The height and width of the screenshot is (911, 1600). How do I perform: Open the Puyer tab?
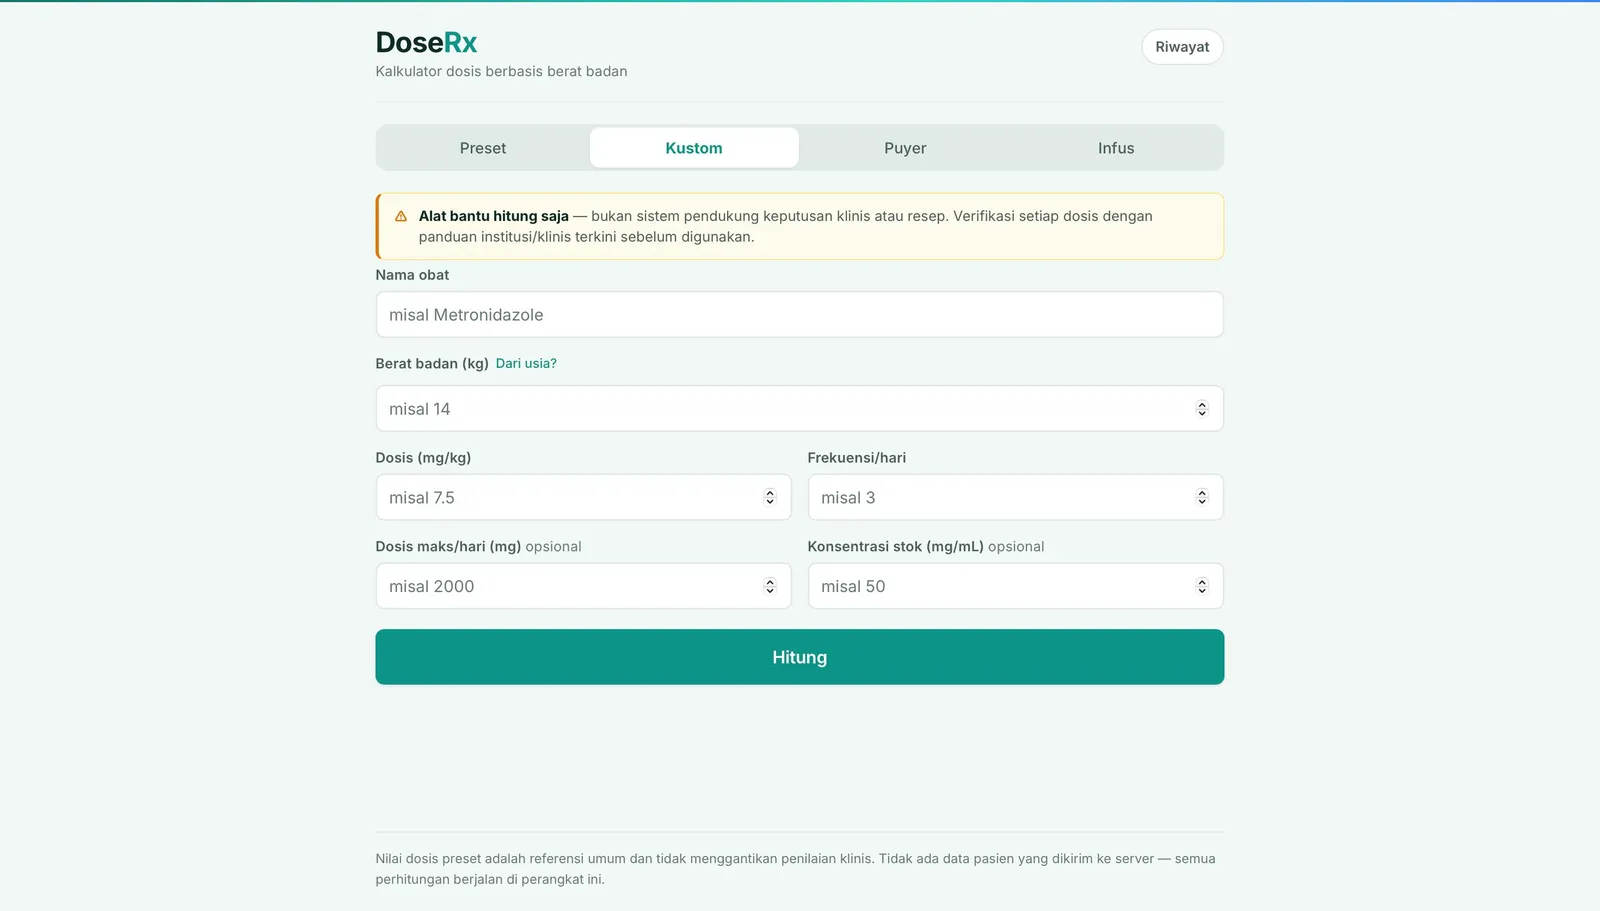[905, 148]
